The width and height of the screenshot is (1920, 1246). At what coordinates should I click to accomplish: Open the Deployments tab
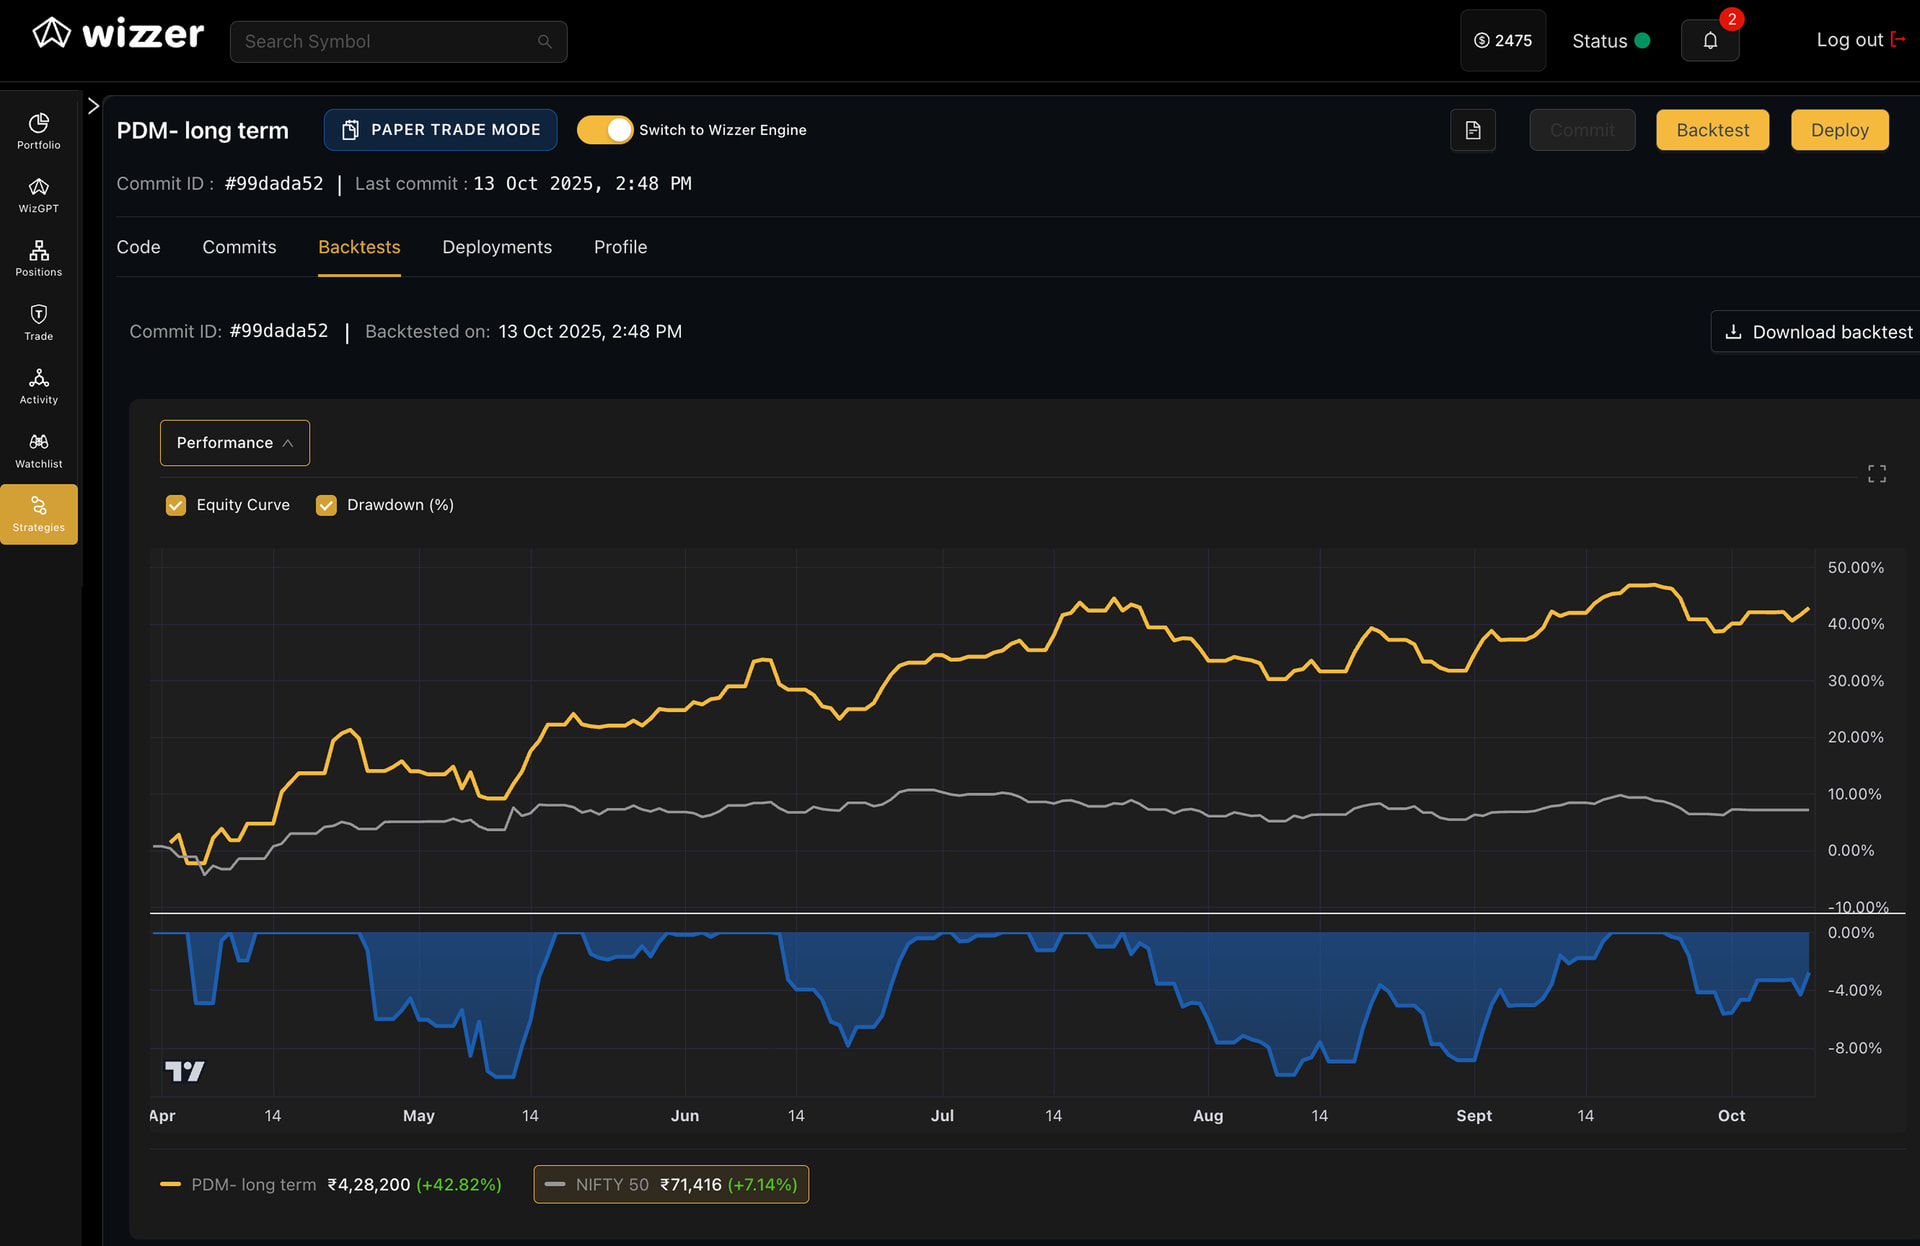click(497, 247)
